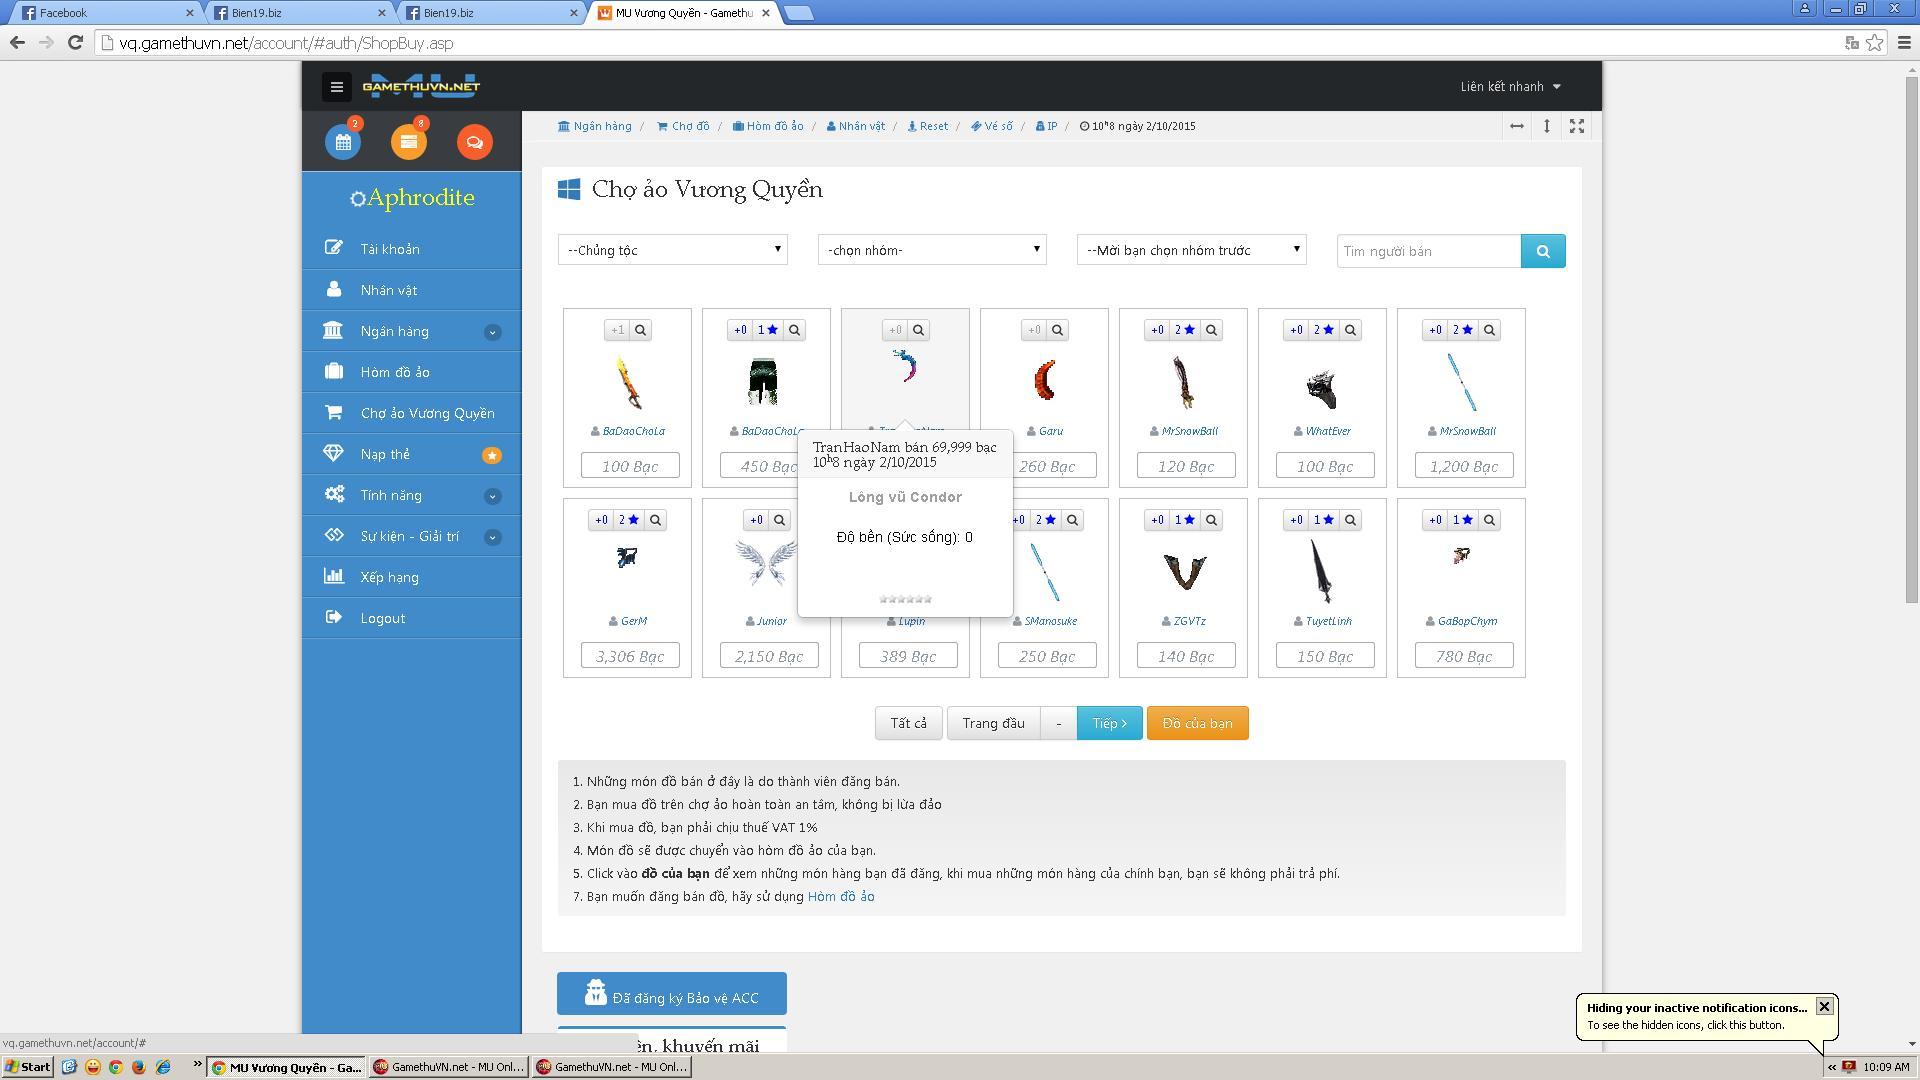The width and height of the screenshot is (1920, 1080).
Task: Open the calendar notifications icon
Action: click(343, 142)
